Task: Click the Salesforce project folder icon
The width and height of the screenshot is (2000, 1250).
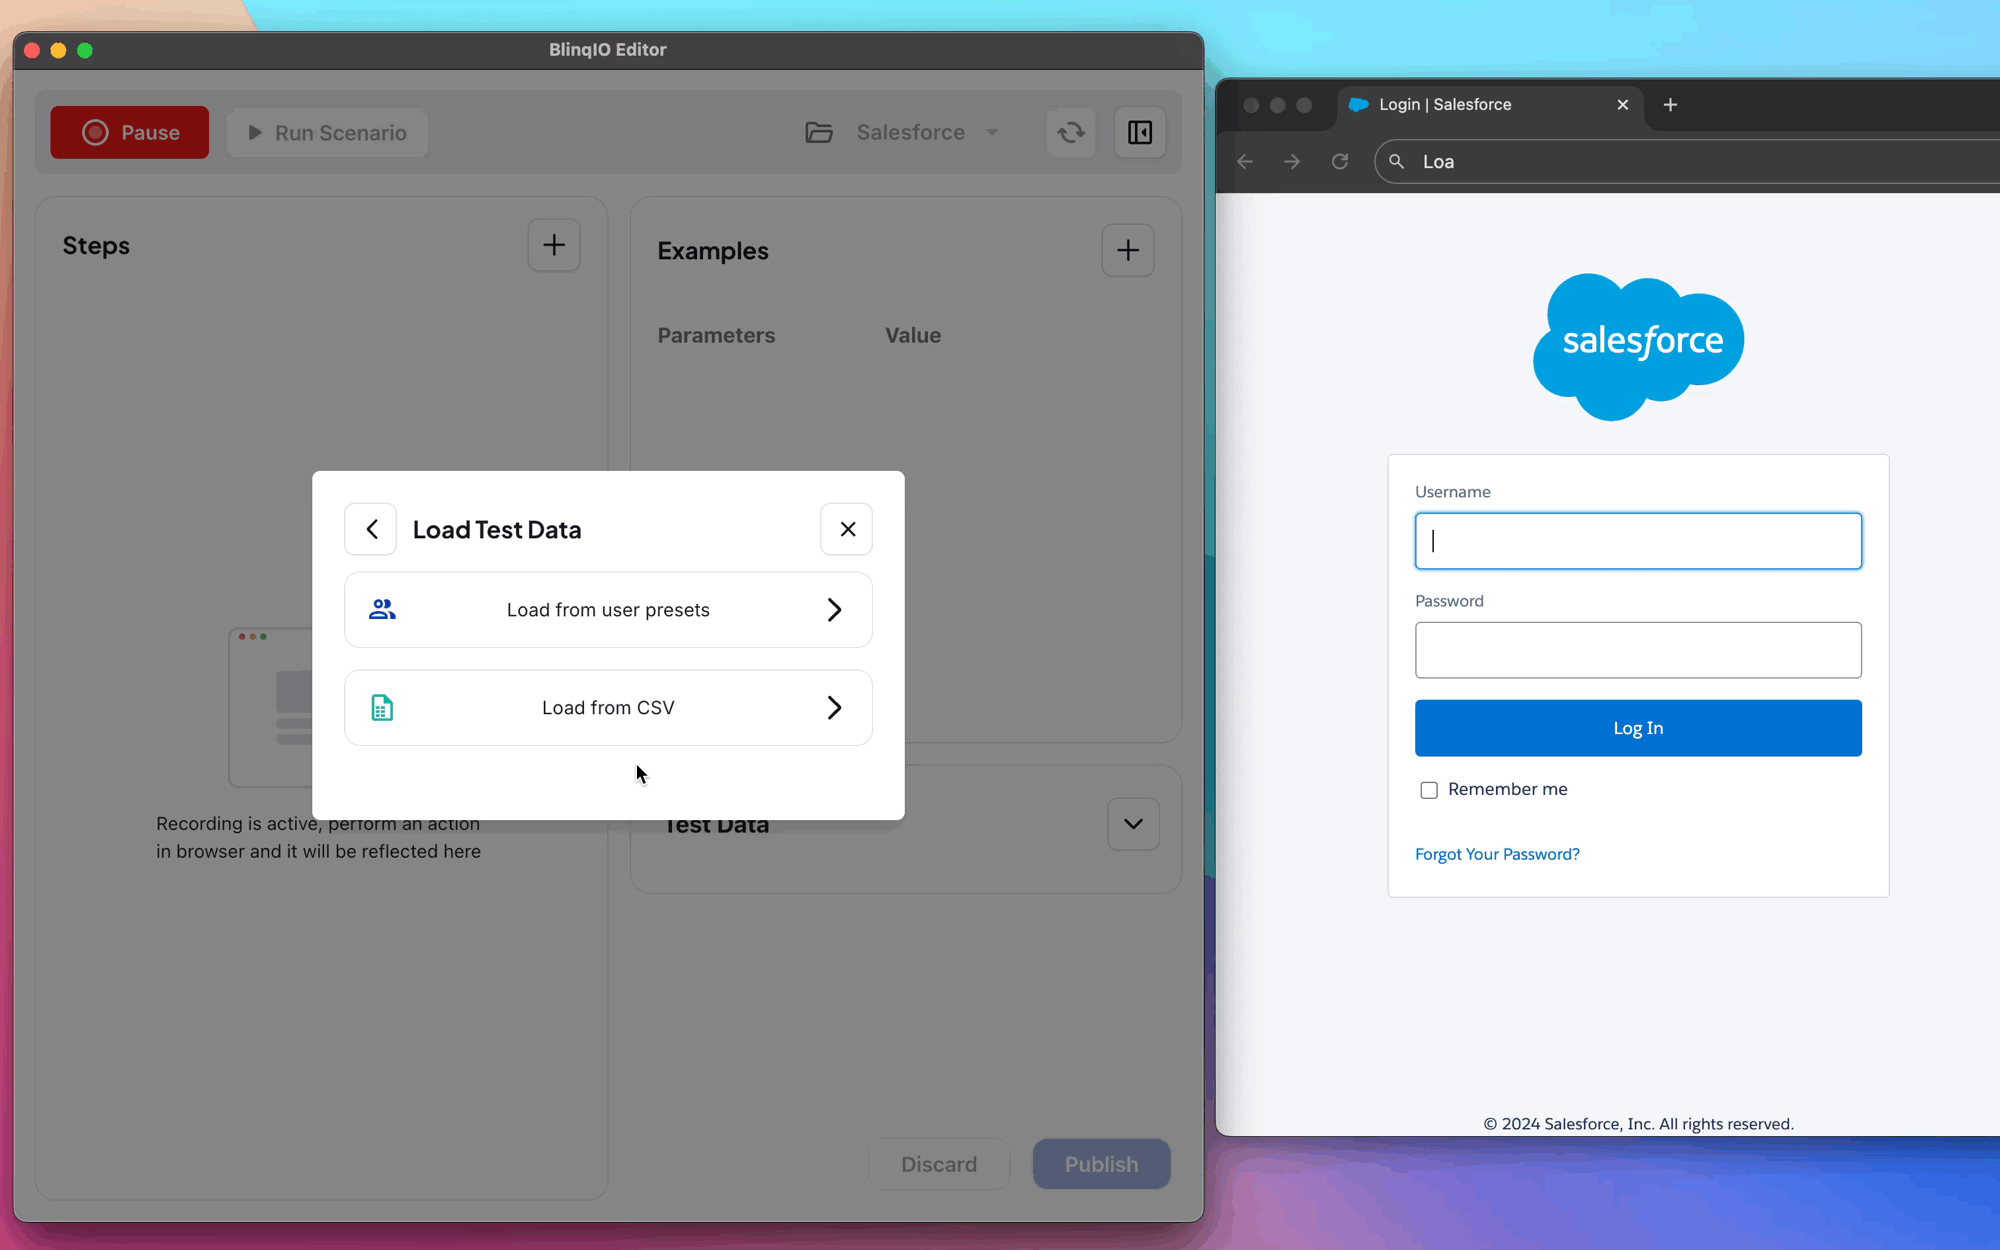Action: point(819,132)
